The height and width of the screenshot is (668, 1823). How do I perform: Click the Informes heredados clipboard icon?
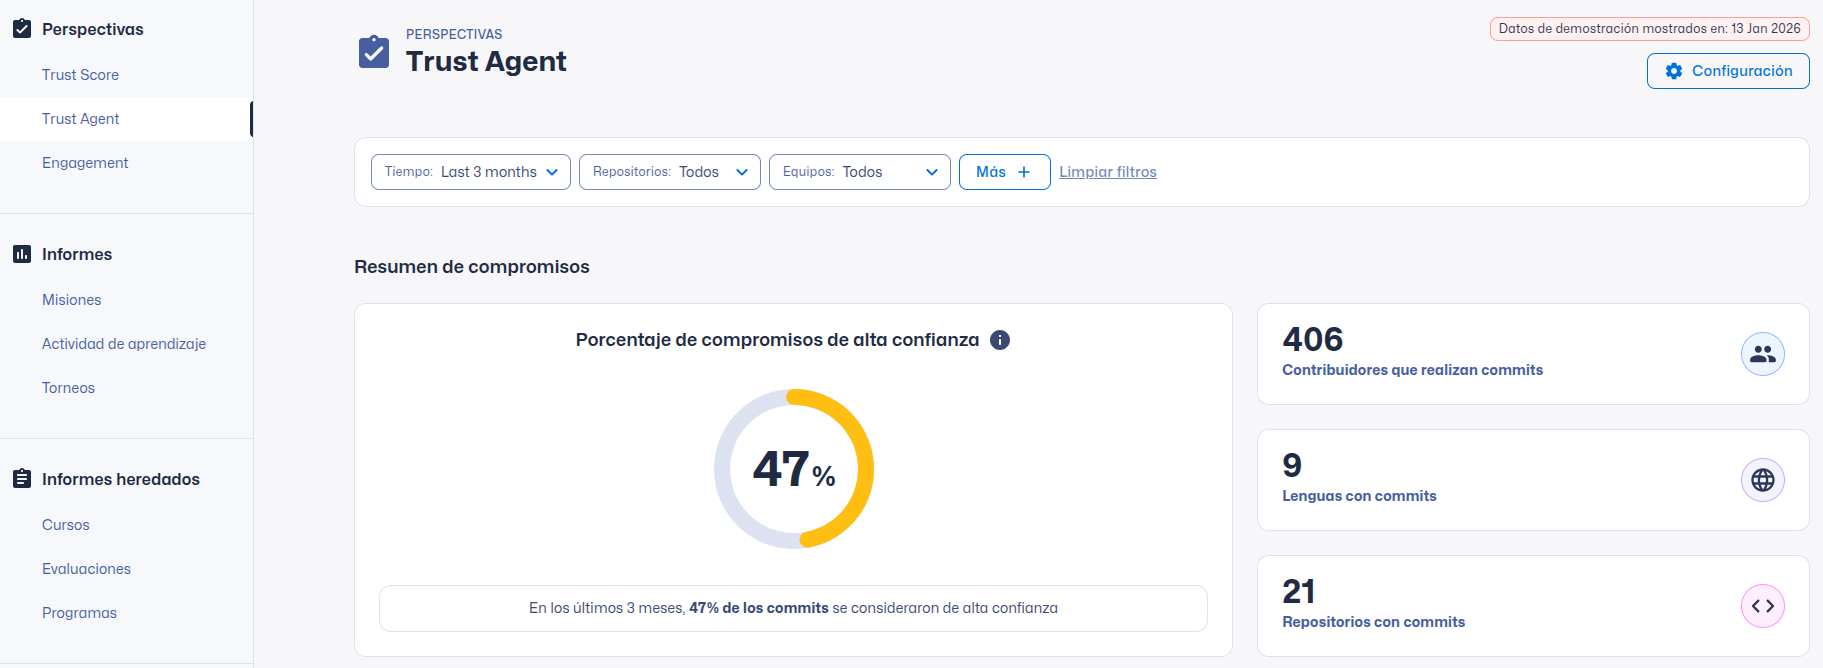tap(22, 479)
